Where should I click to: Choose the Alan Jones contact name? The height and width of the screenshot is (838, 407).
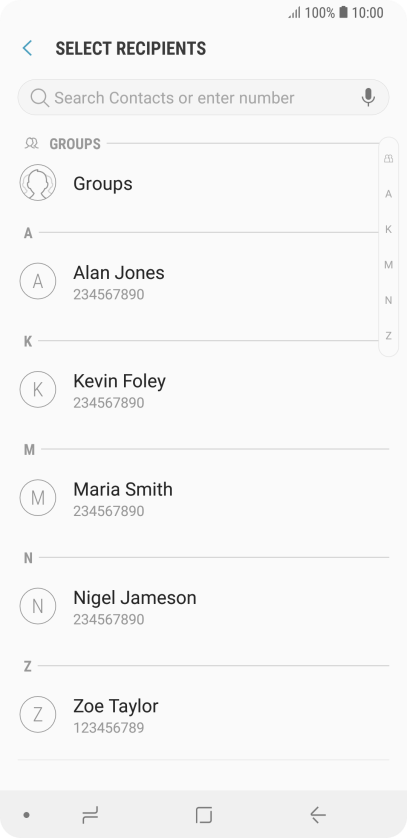pyautogui.click(x=119, y=273)
